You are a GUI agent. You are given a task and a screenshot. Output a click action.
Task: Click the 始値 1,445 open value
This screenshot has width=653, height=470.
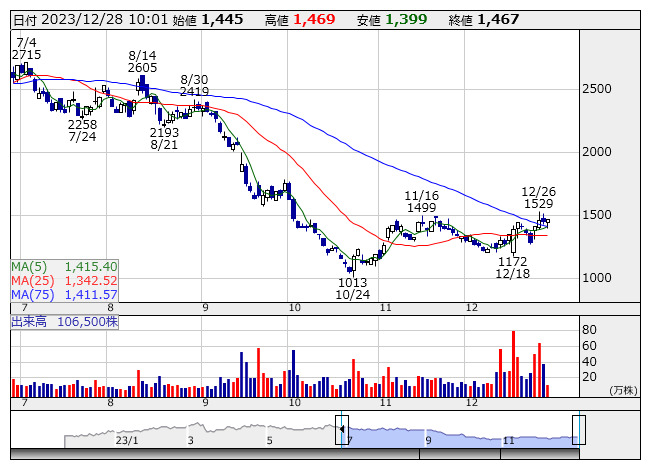click(x=208, y=20)
